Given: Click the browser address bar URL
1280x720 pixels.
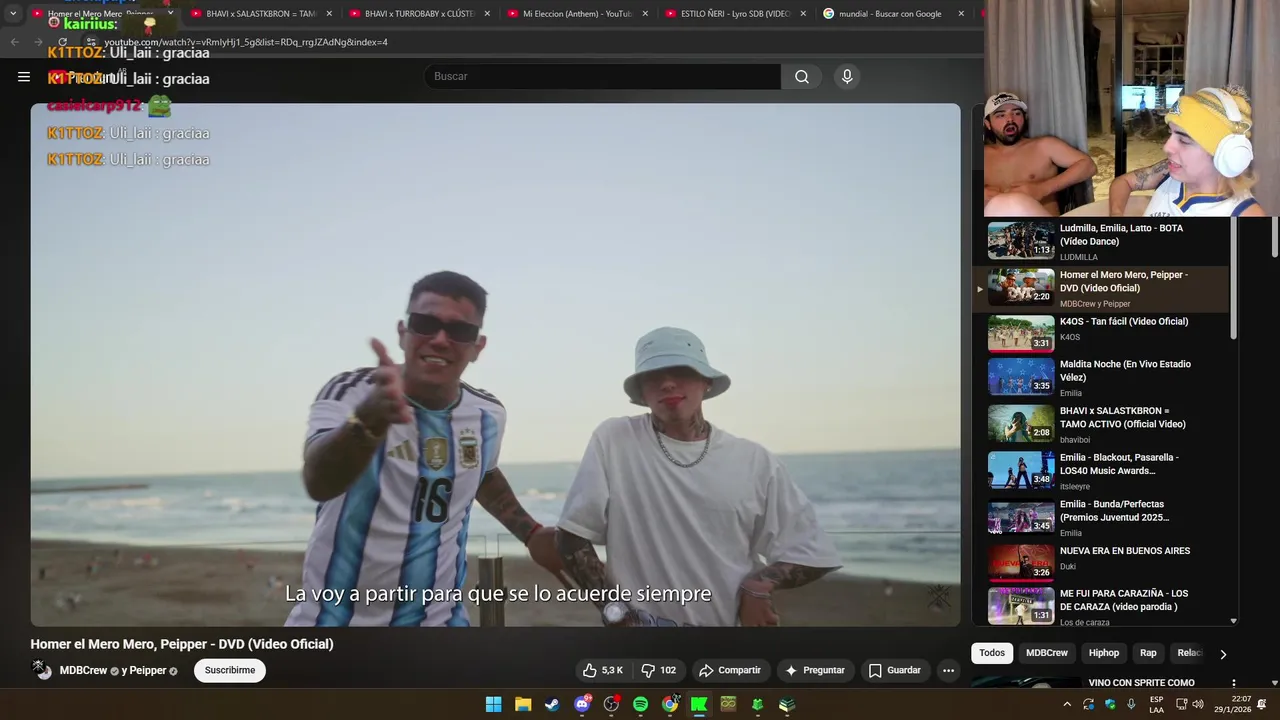Looking at the screenshot, I should [246, 42].
